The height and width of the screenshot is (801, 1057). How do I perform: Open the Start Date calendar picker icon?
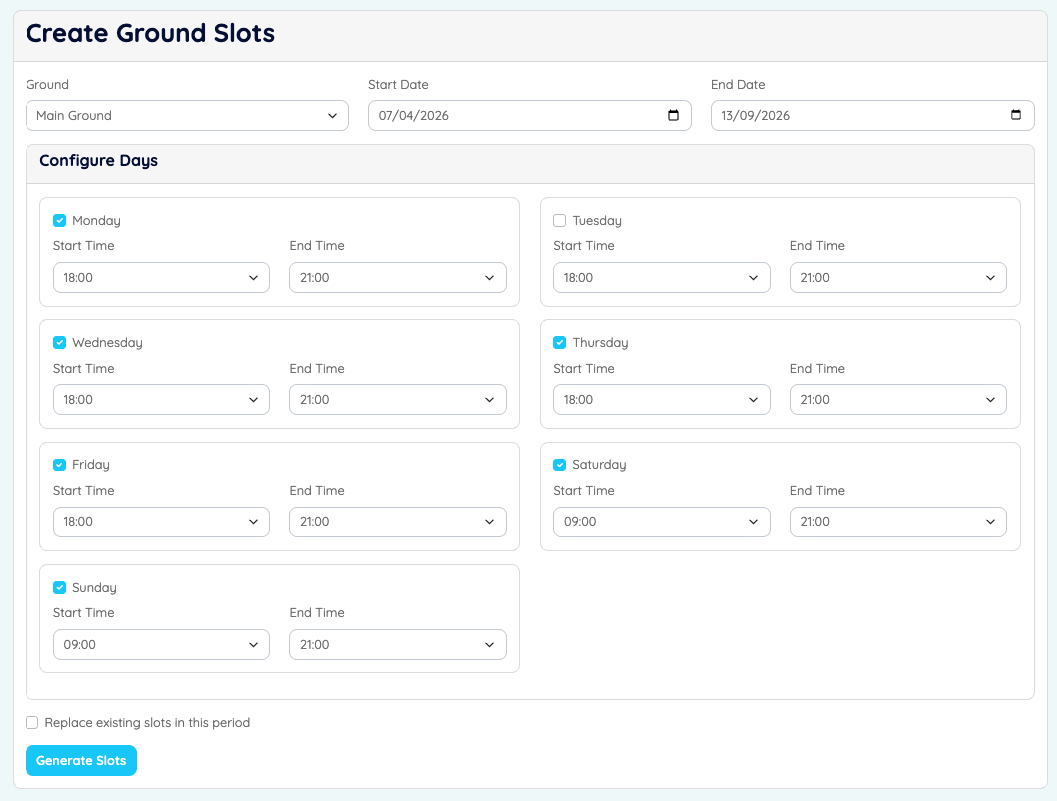675,115
